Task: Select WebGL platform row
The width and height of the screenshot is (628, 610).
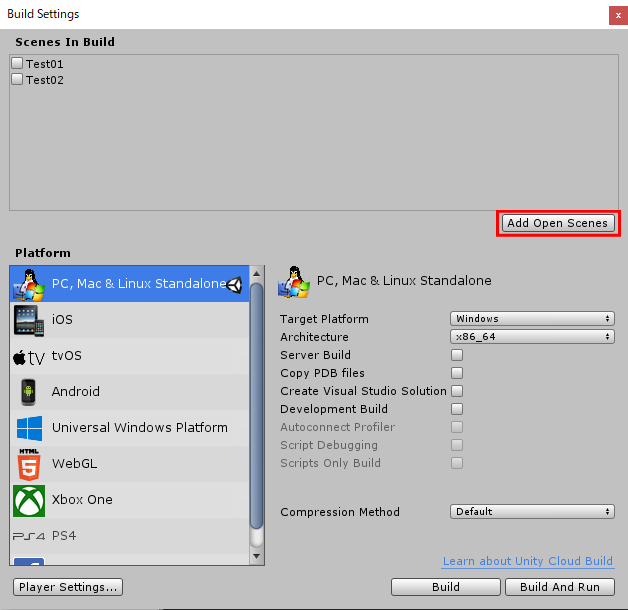Action: pyautogui.click(x=129, y=464)
